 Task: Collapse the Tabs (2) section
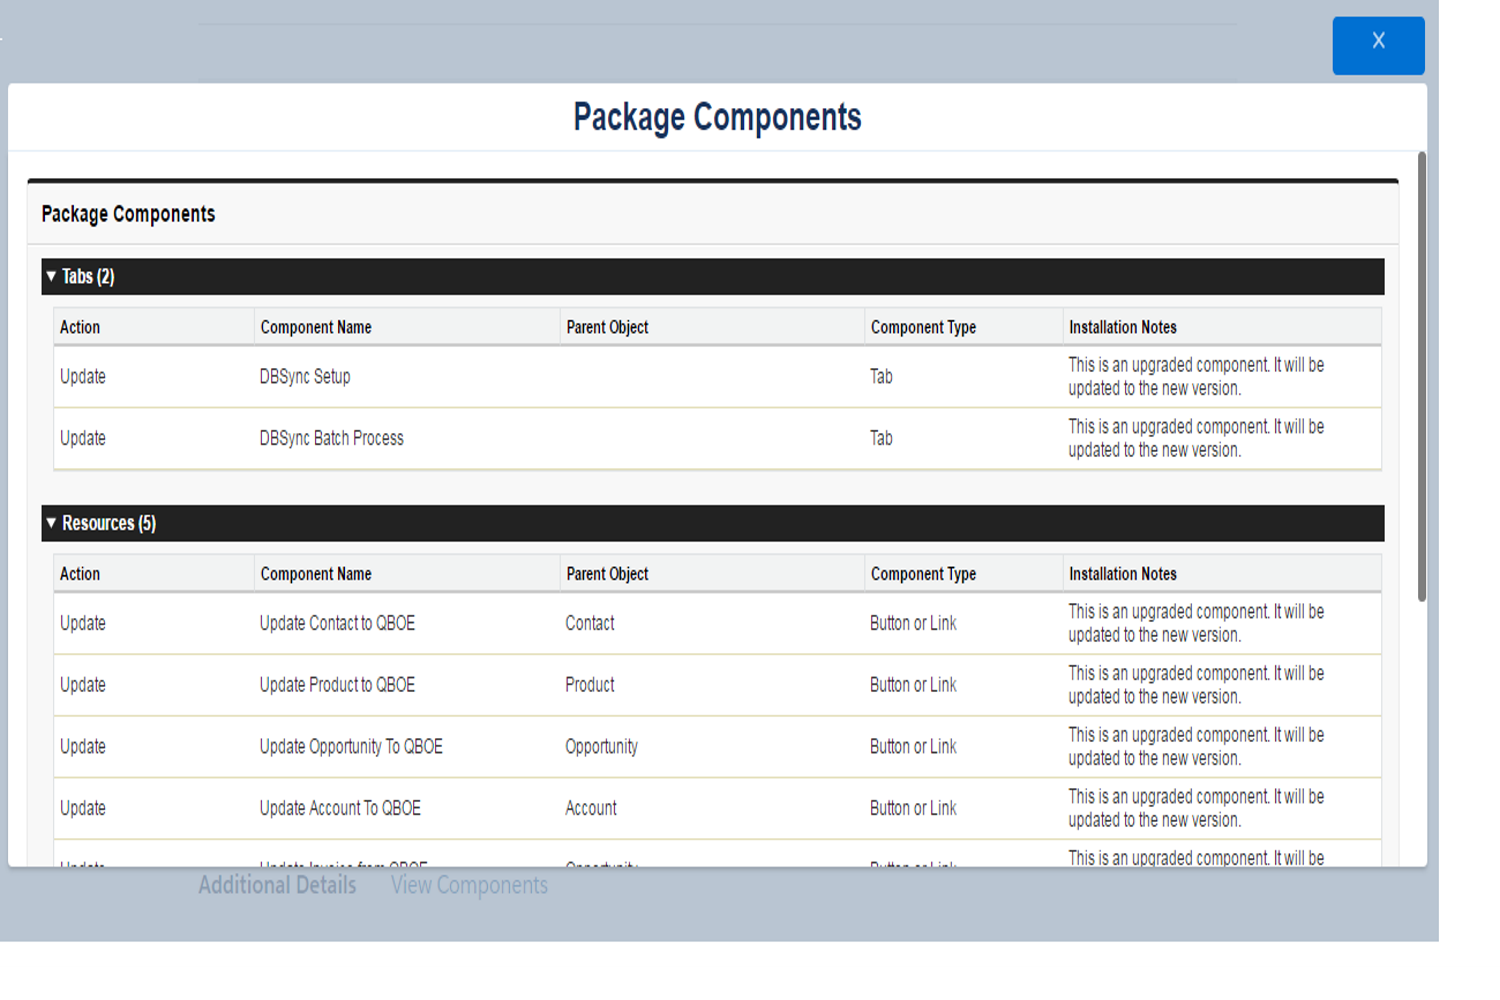coord(52,277)
